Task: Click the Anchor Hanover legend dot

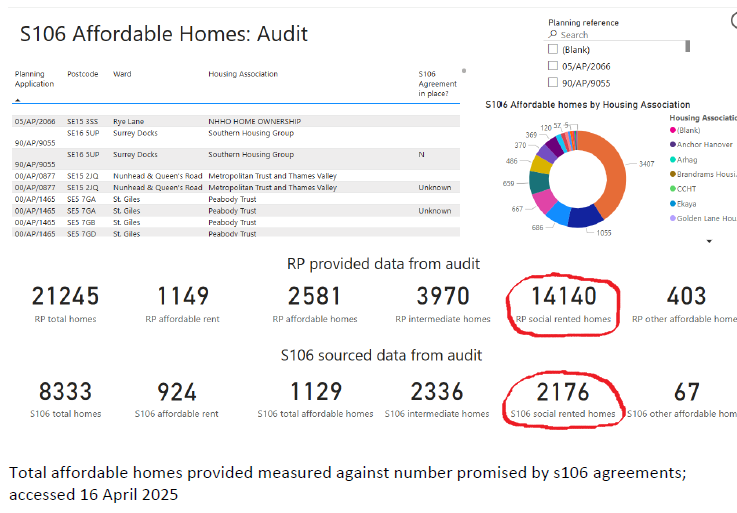Action: coord(673,144)
